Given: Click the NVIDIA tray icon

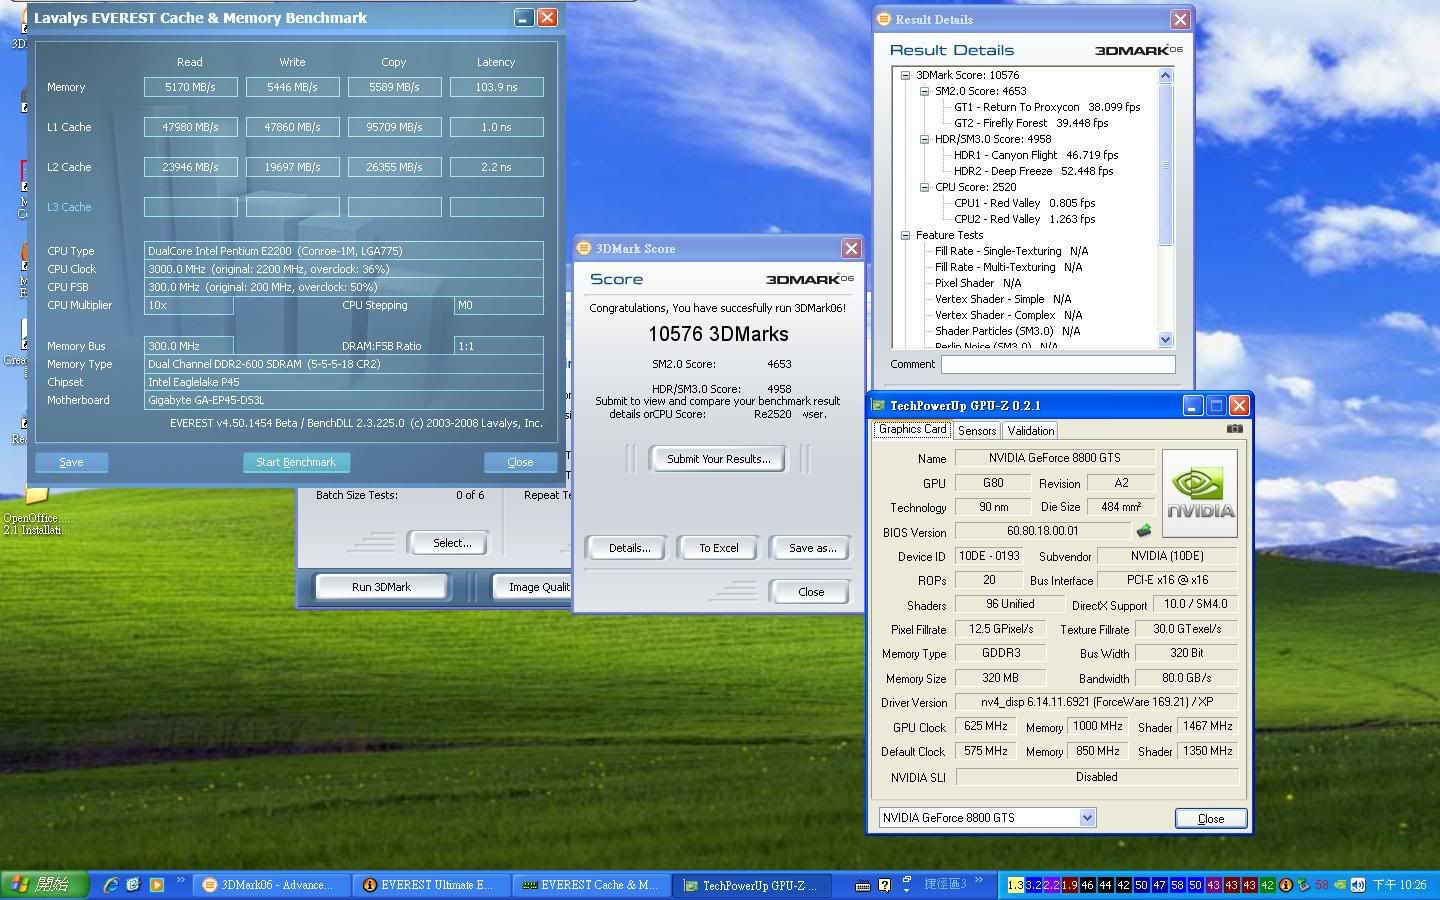Looking at the screenshot, I should 1340,885.
